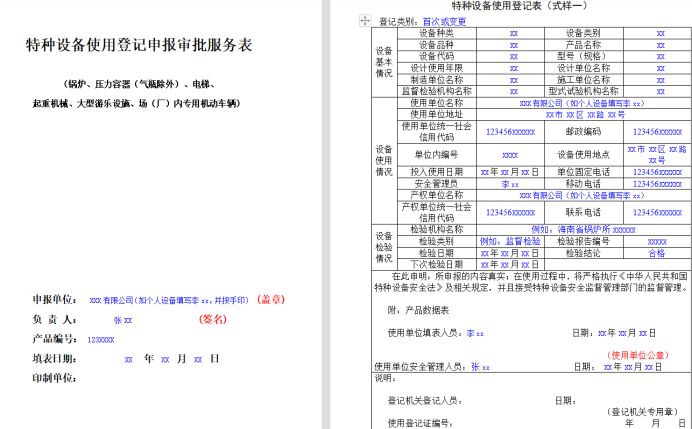Click the 使用登记证编号 label
Viewport: 692px width, 429px height.
point(420,423)
